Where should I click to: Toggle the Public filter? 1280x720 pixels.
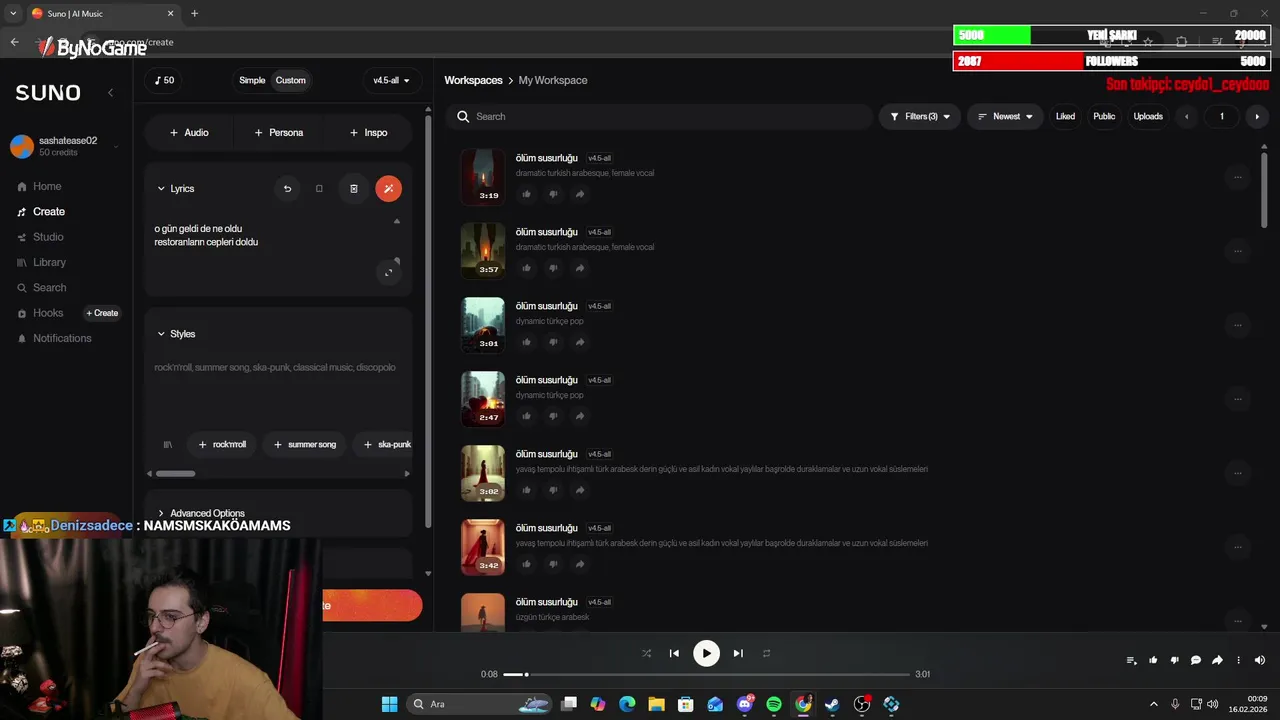point(1104,116)
